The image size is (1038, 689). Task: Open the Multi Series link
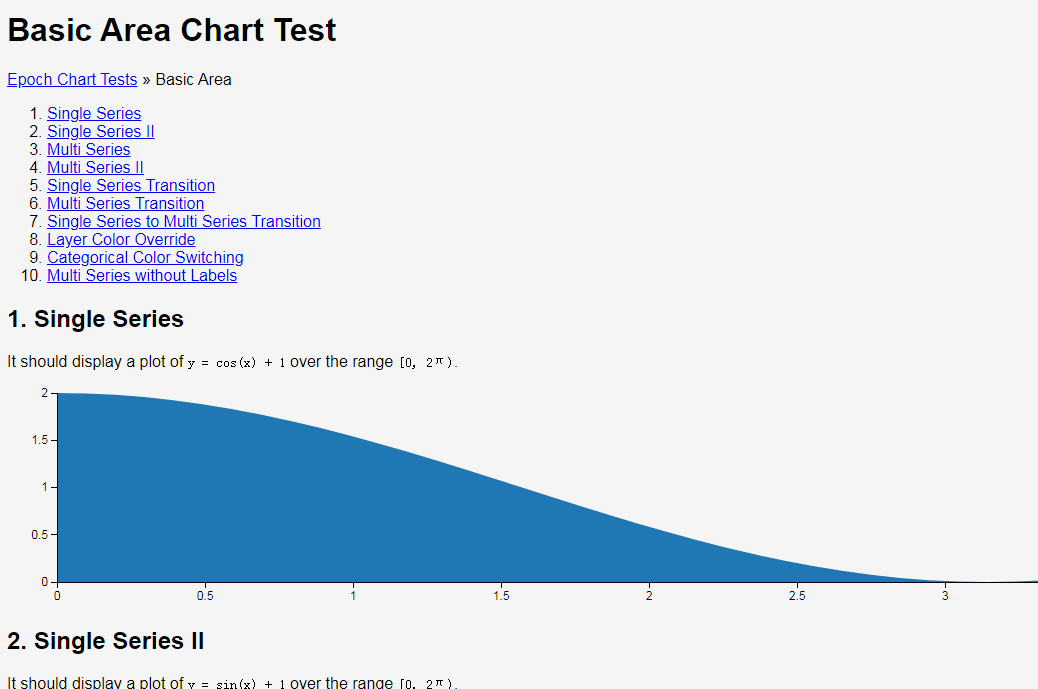click(x=89, y=149)
